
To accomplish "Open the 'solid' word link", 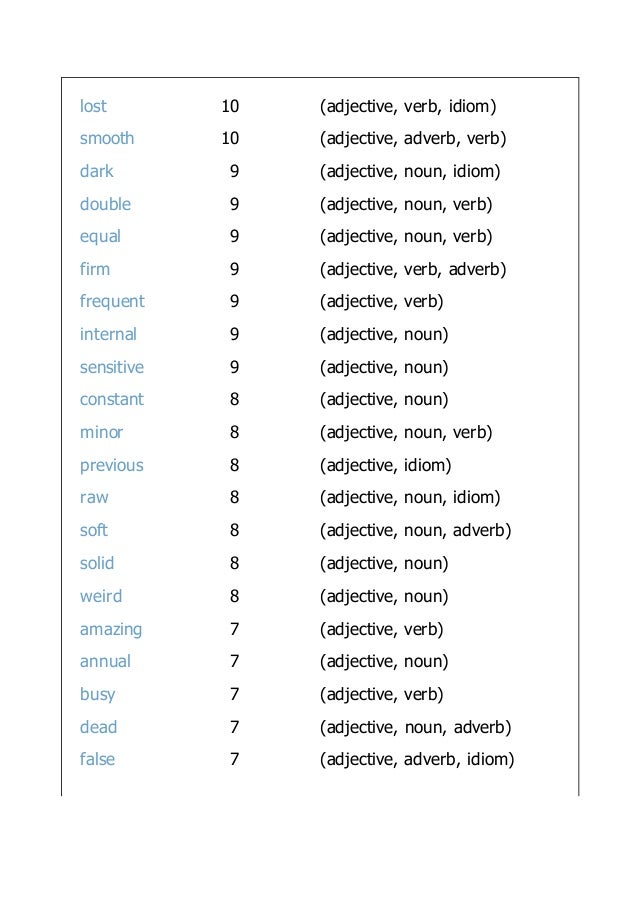I will [x=97, y=563].
